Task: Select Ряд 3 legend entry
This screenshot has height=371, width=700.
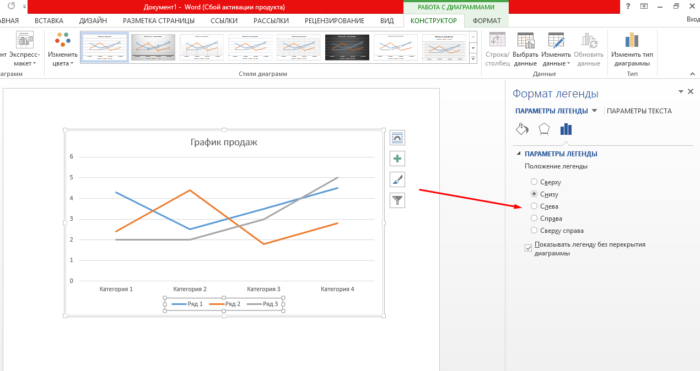Action: [x=262, y=304]
